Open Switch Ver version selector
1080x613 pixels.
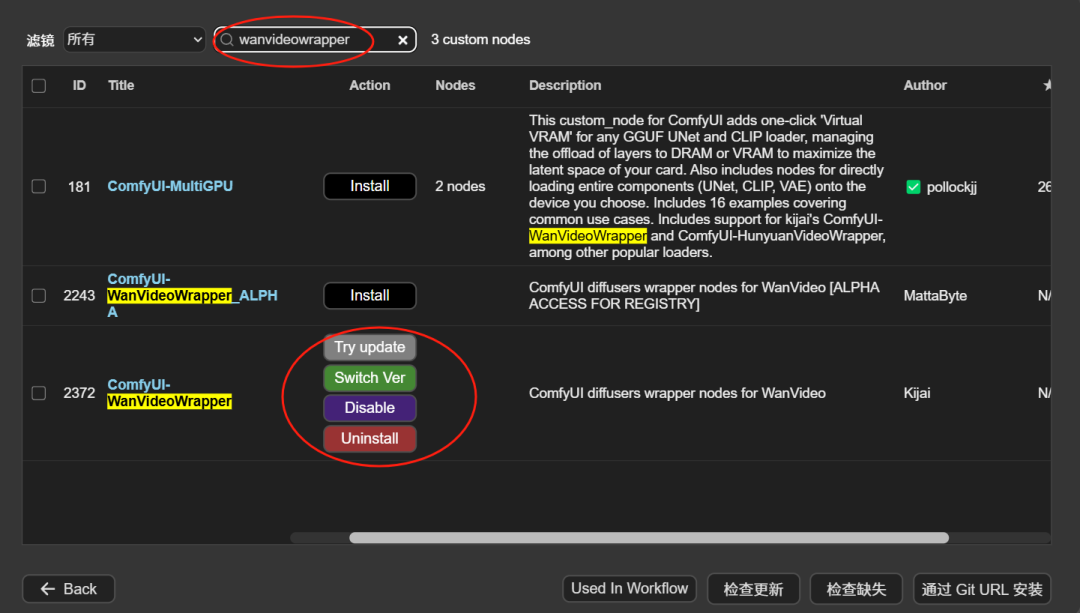point(369,378)
